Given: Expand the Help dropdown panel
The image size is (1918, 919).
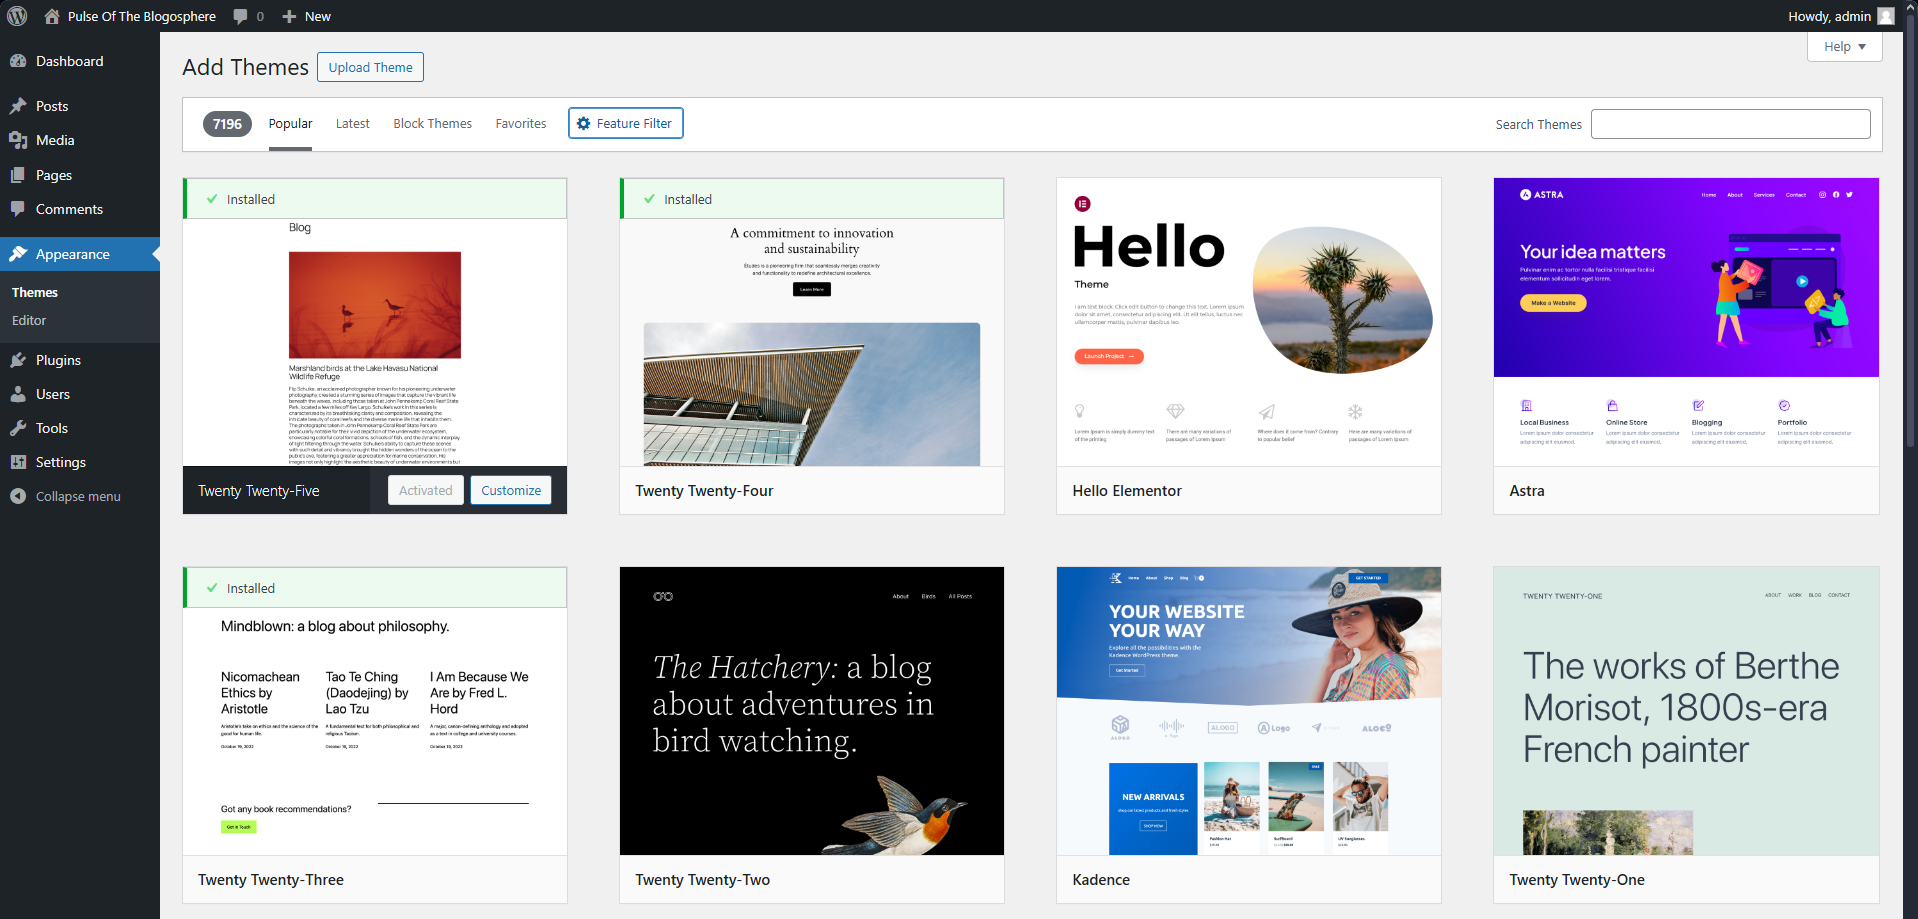Looking at the screenshot, I should coord(1844,47).
